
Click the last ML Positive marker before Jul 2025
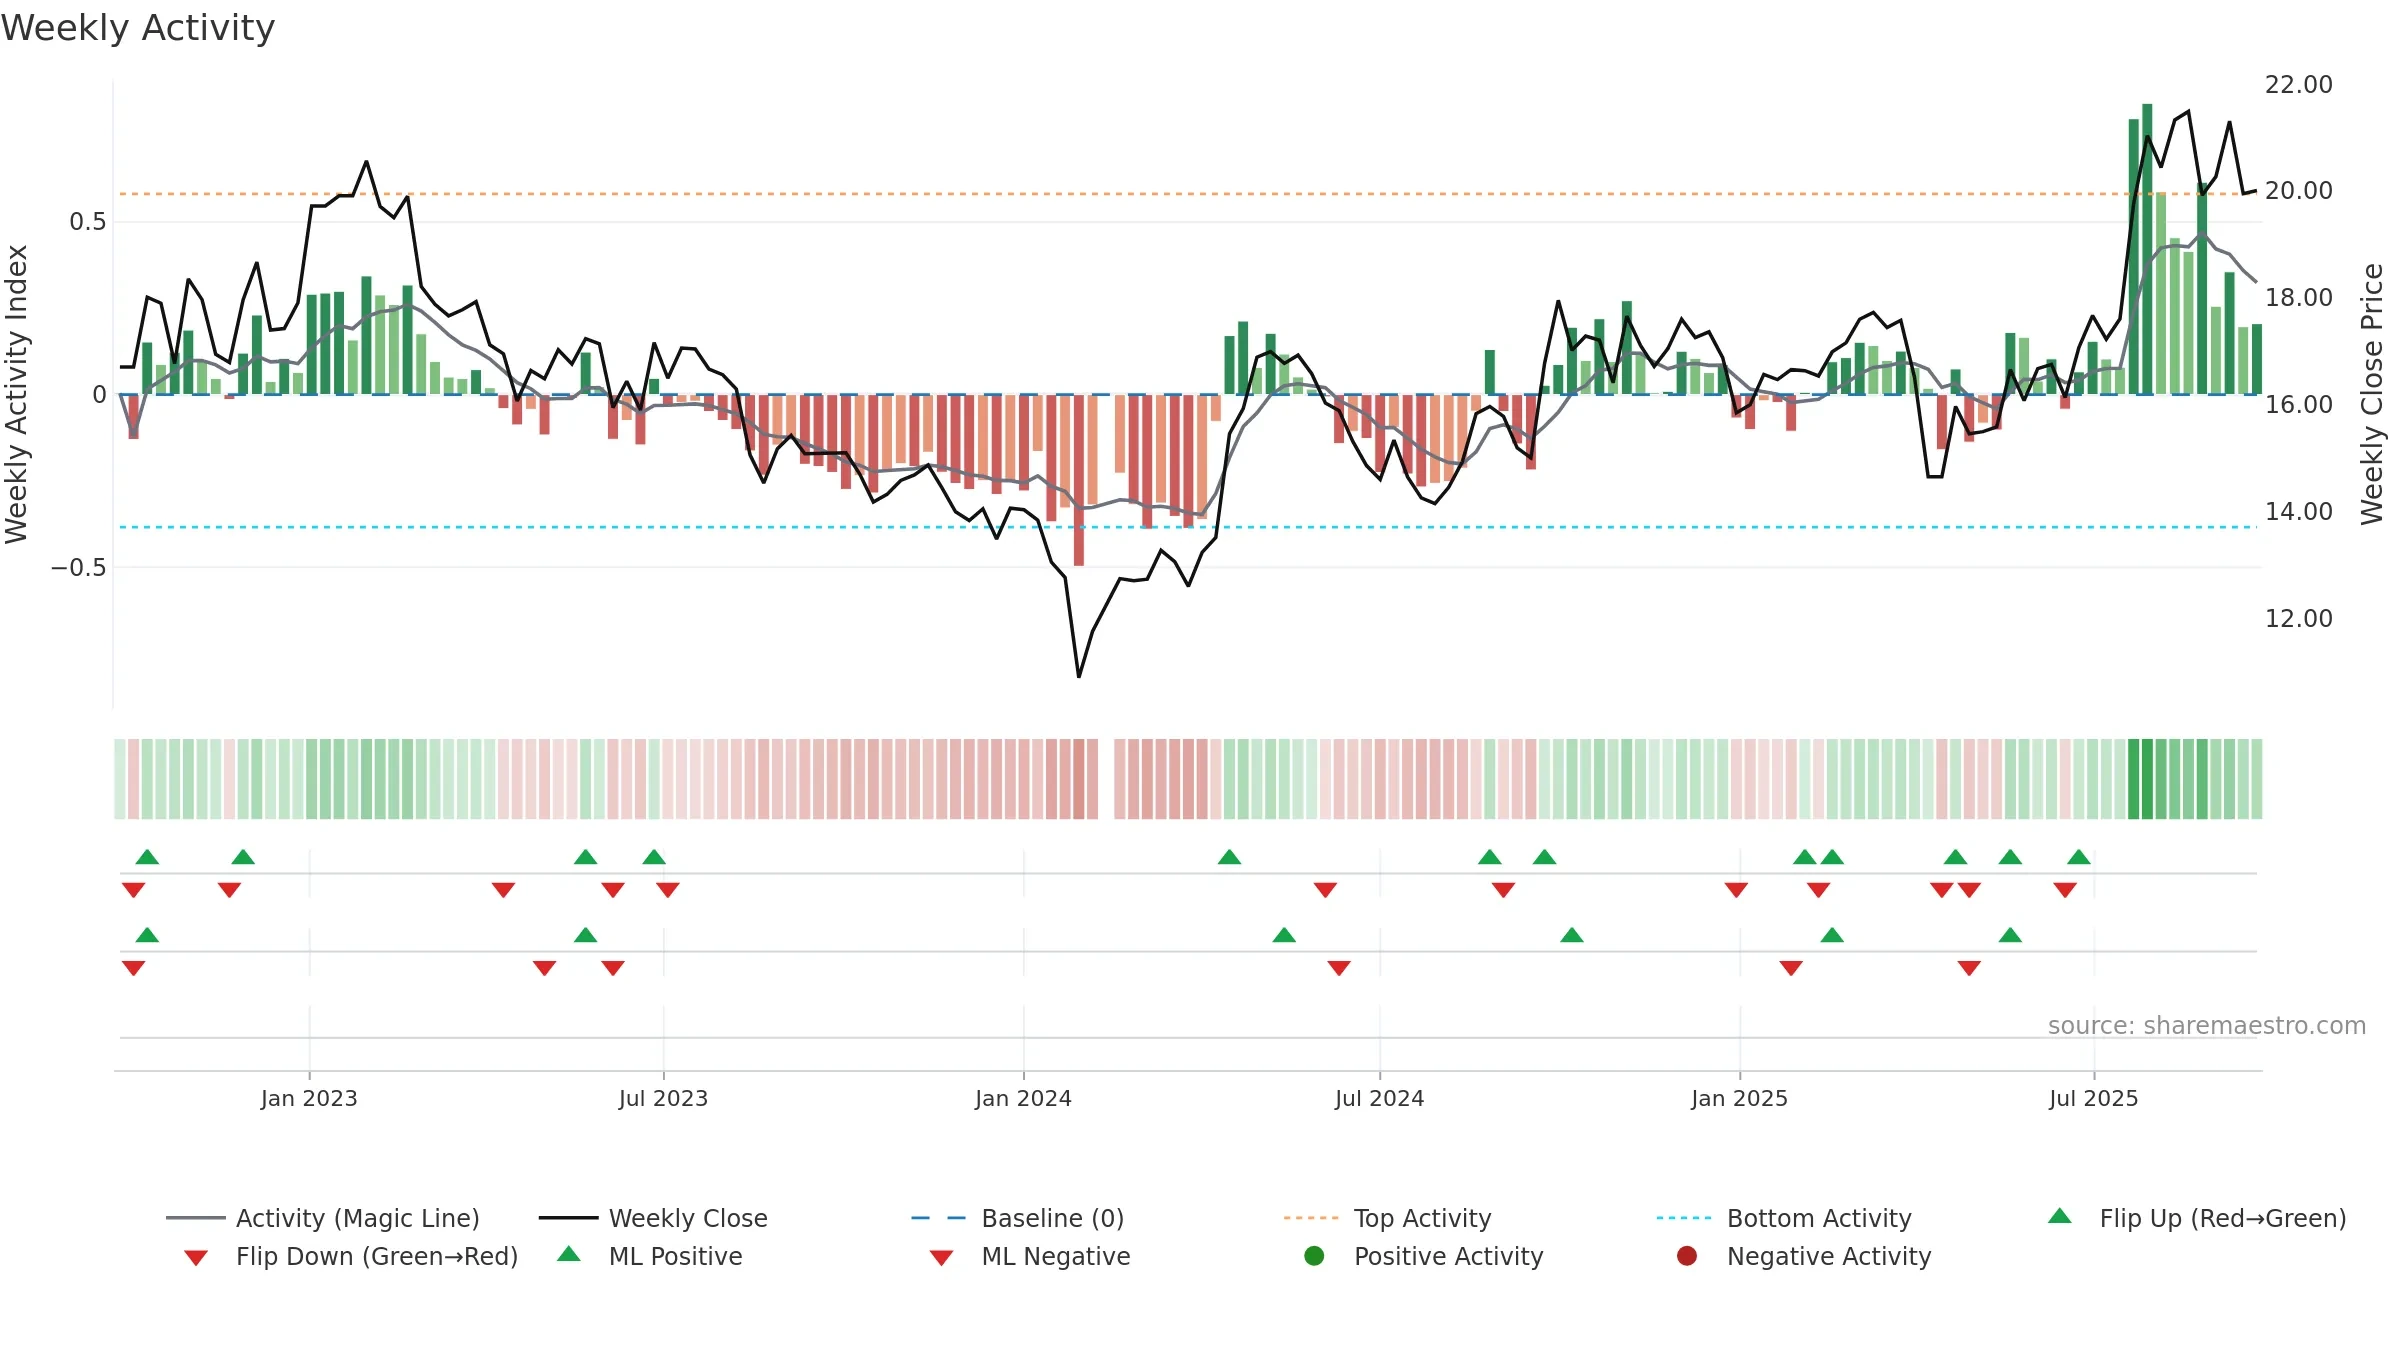click(x=2010, y=935)
